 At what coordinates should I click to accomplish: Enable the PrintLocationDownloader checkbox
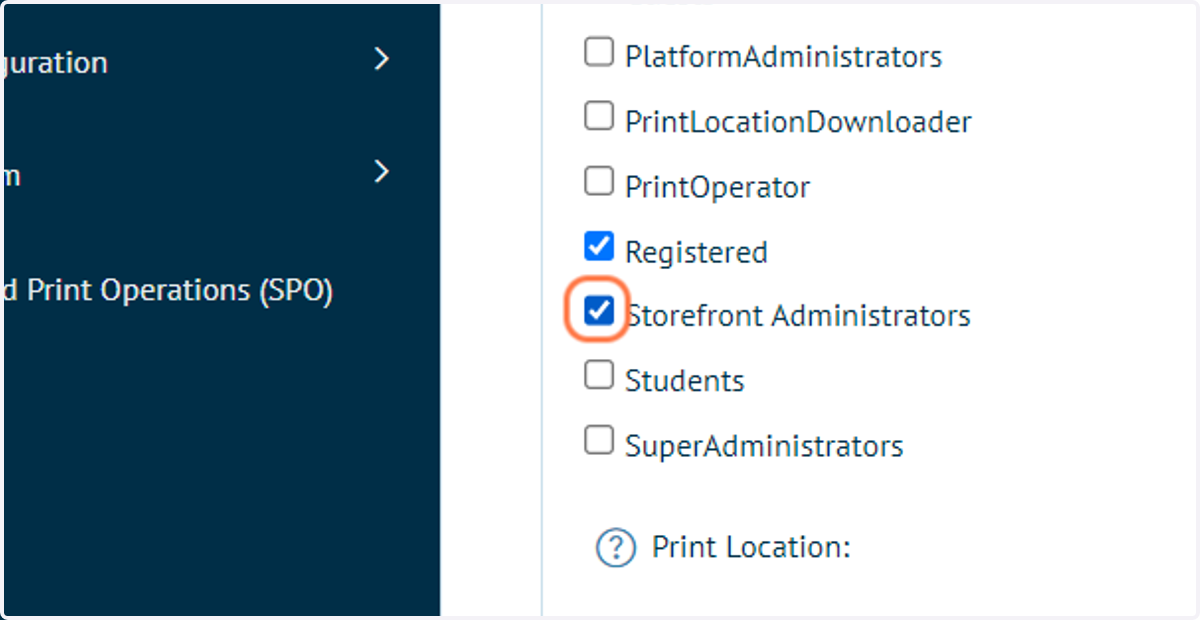pos(598,117)
